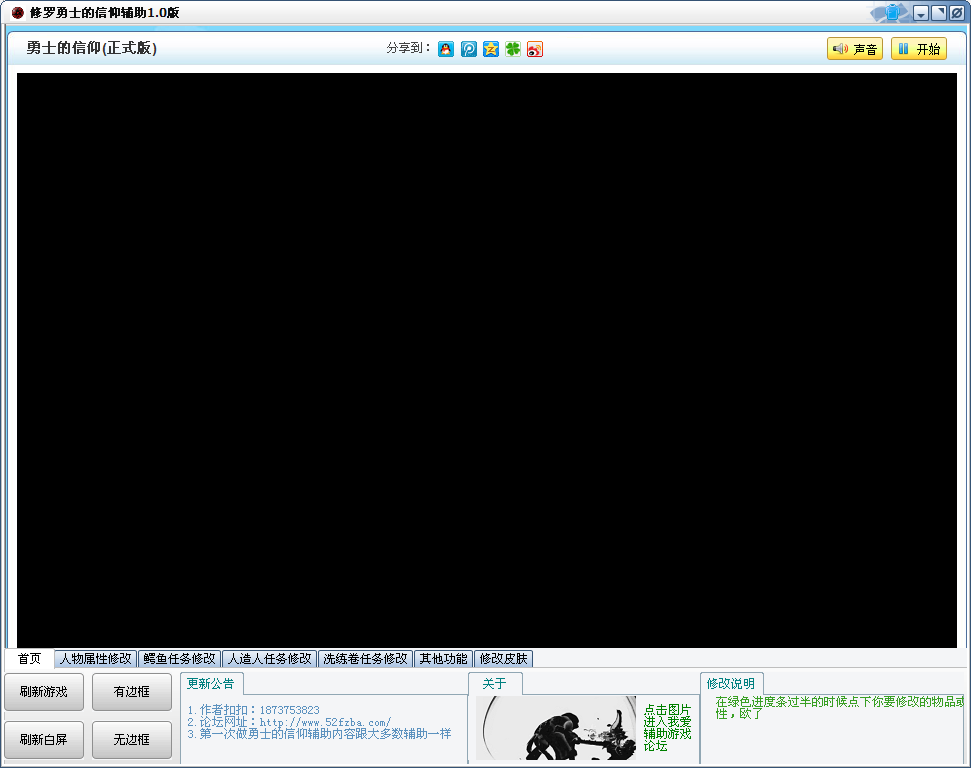Viewport: 971px width, 768px height.
Task: Select the 修改说明 panel header
Action: (x=731, y=684)
